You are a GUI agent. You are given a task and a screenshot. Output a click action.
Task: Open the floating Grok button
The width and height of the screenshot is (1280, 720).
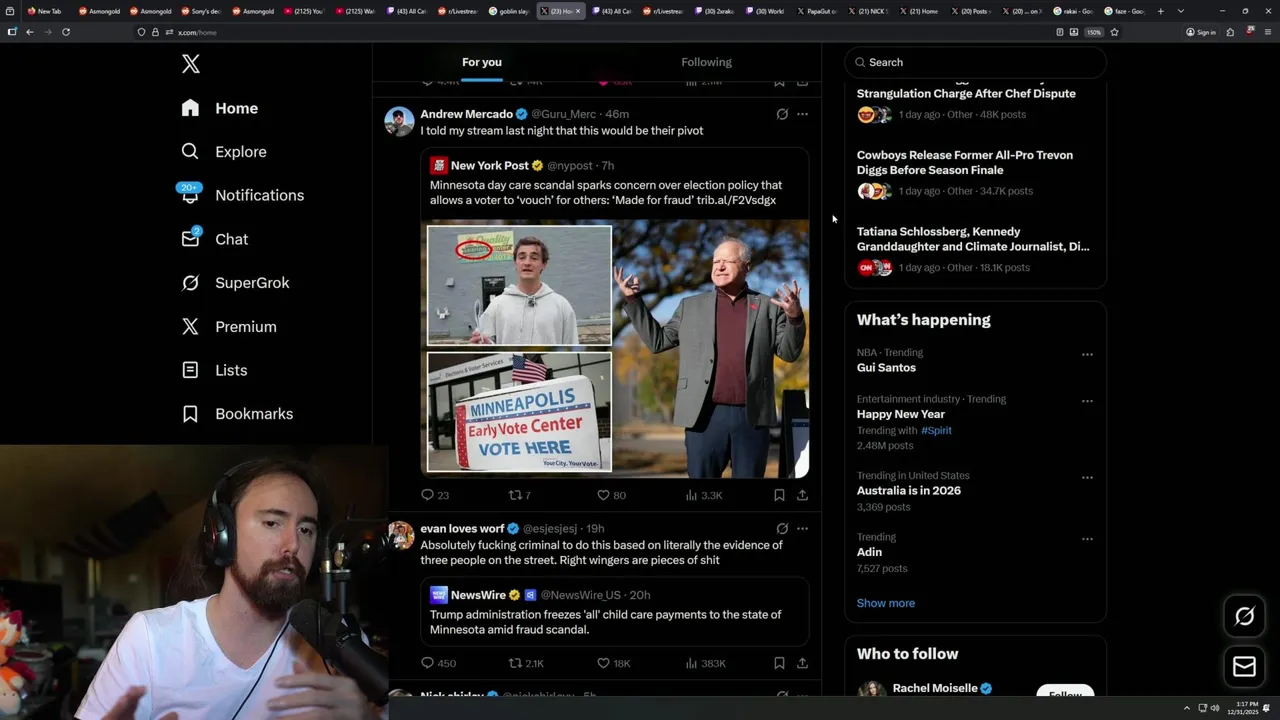[x=1244, y=616]
